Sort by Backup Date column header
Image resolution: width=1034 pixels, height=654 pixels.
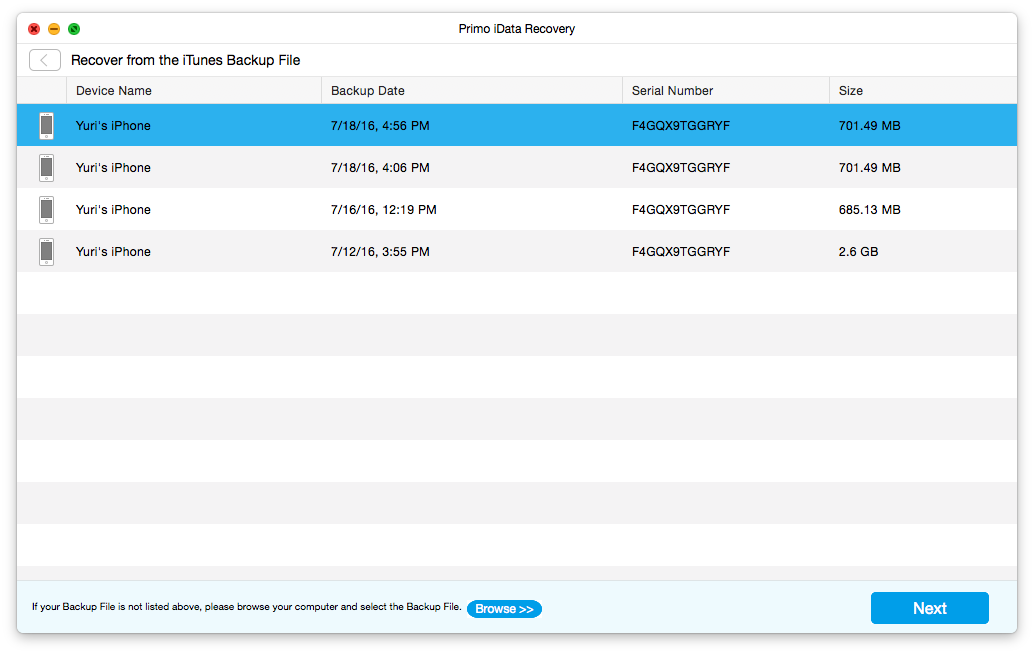click(x=368, y=90)
